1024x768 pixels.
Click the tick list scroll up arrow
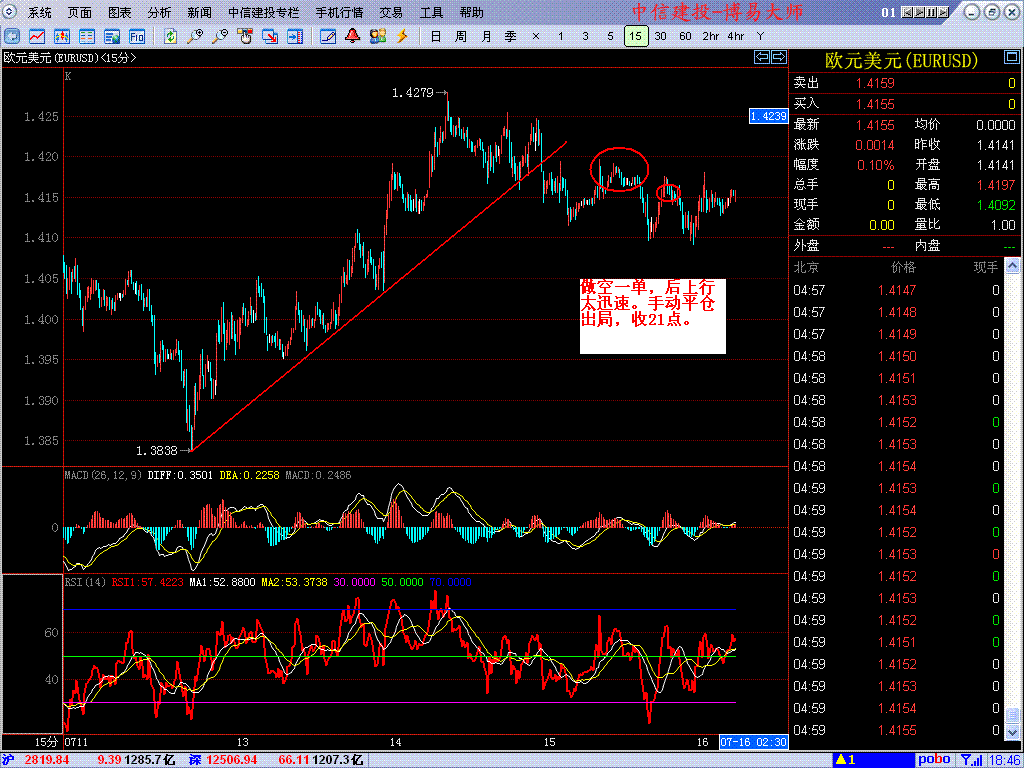click(1012, 266)
